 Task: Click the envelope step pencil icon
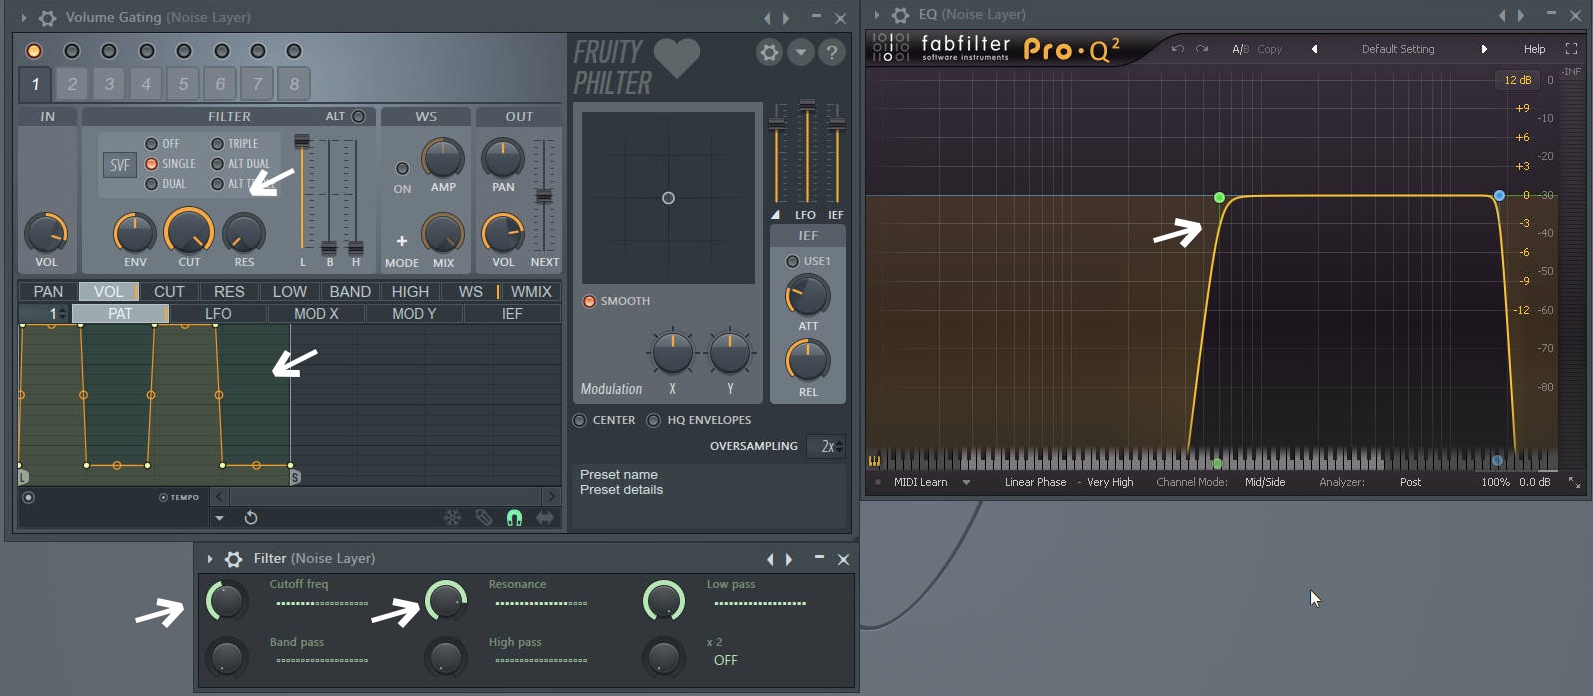coord(484,517)
